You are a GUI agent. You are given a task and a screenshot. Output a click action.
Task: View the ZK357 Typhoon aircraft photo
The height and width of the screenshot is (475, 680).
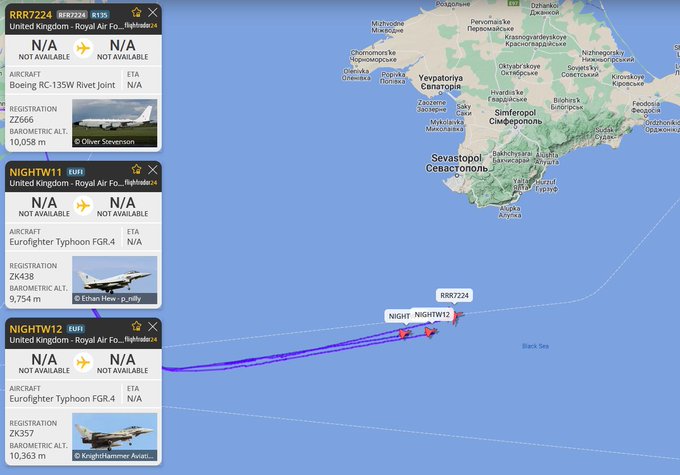click(x=114, y=437)
